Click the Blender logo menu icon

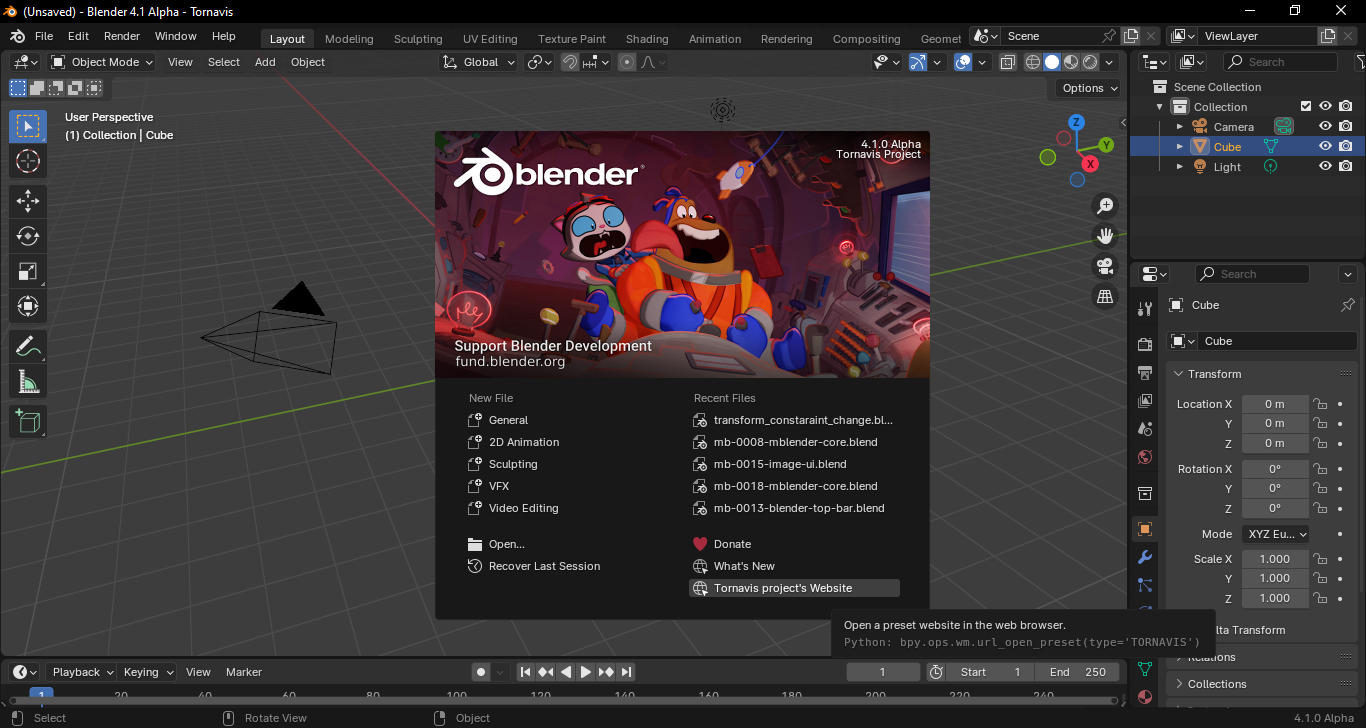click(x=17, y=36)
